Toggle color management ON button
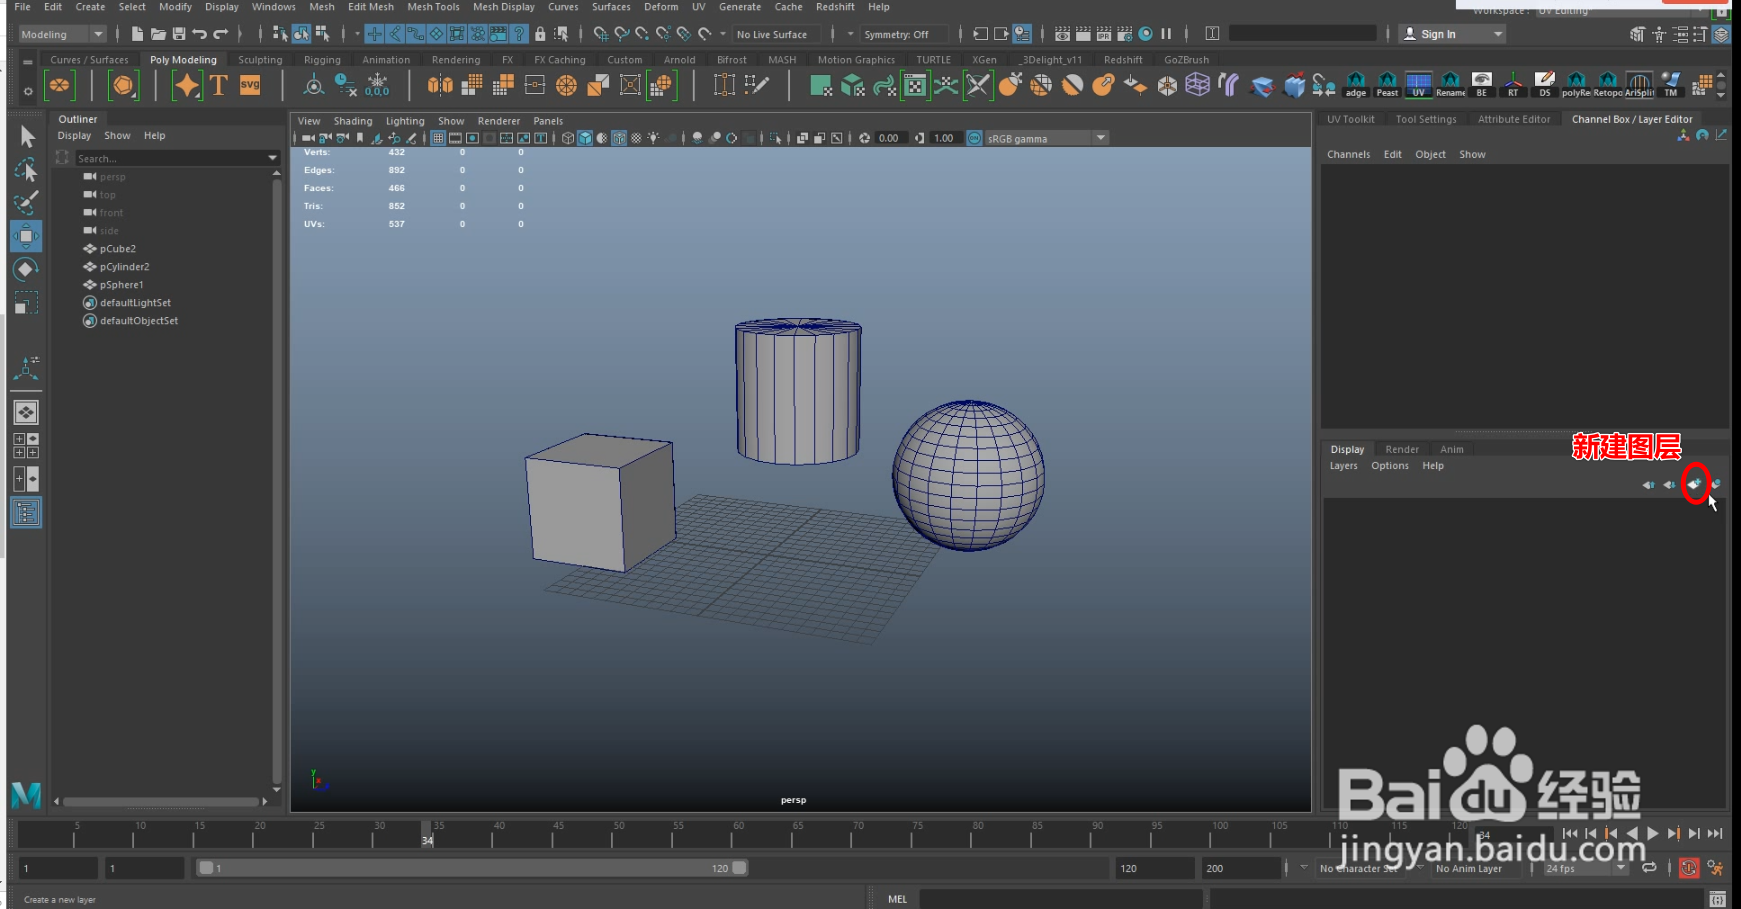The image size is (1741, 909). (x=974, y=138)
